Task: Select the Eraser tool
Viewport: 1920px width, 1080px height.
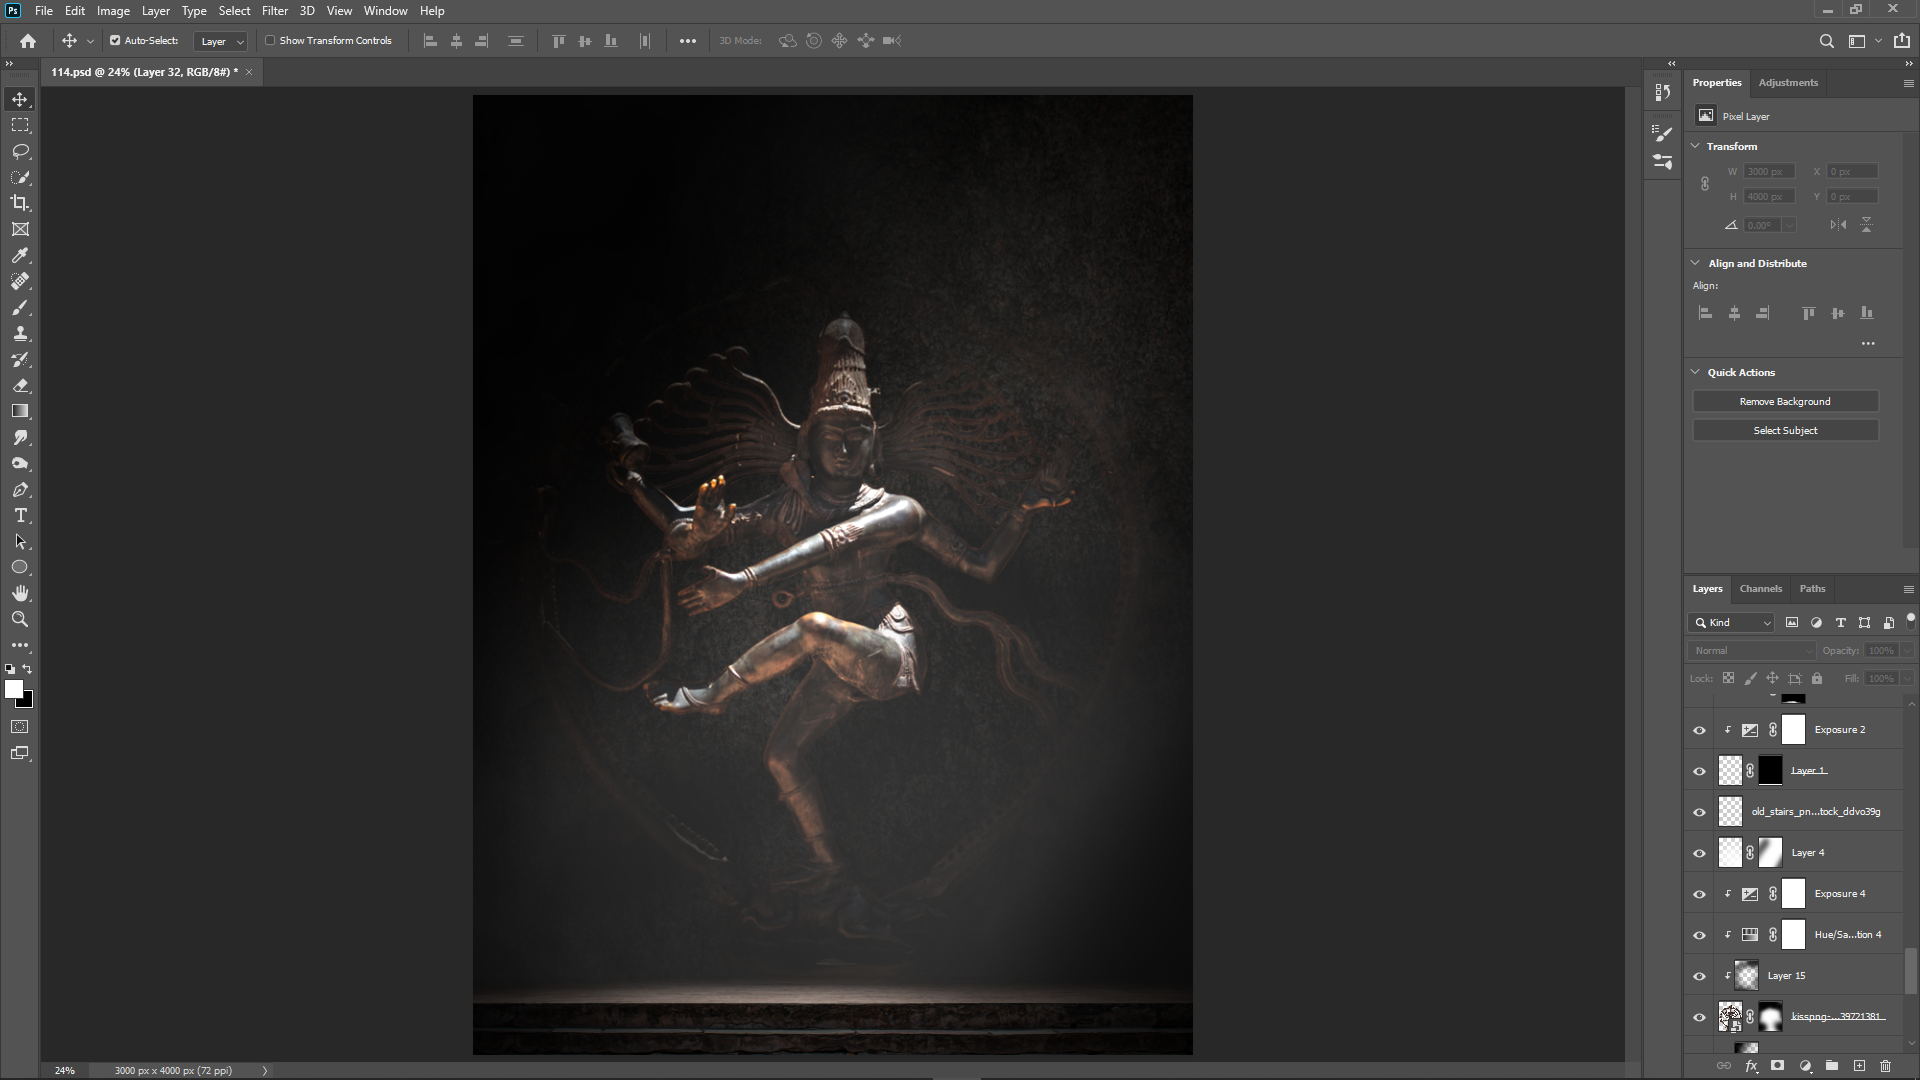Action: click(x=20, y=385)
